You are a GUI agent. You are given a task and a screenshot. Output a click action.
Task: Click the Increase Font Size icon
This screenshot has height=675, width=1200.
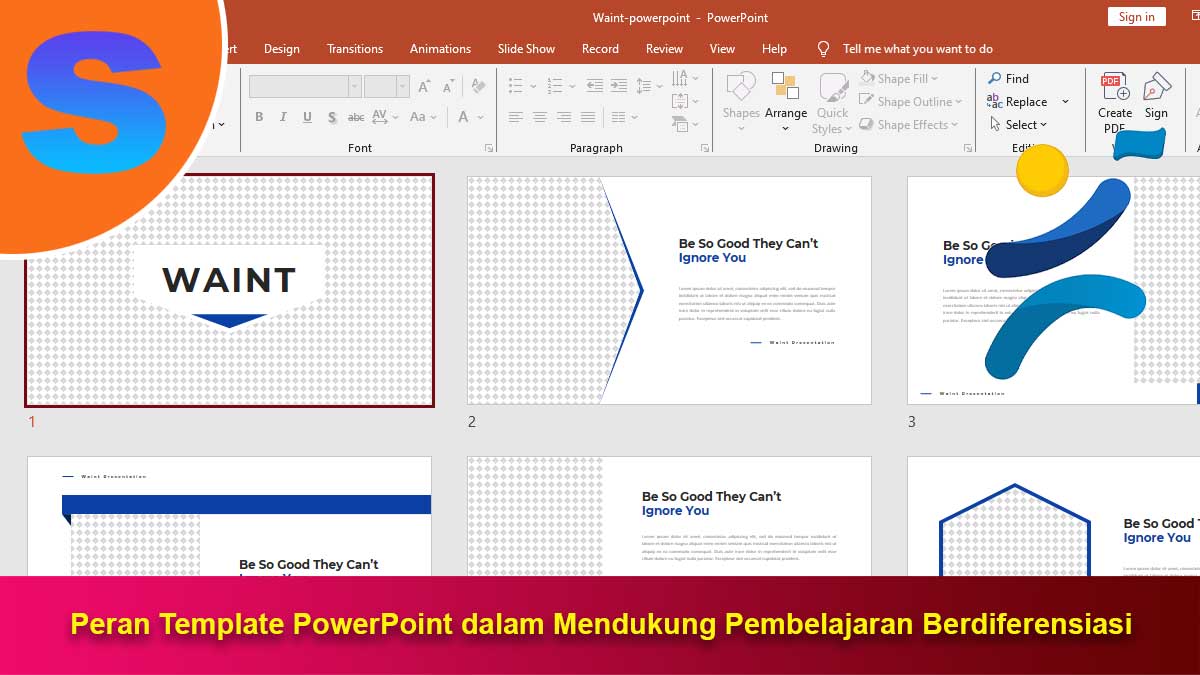point(424,87)
